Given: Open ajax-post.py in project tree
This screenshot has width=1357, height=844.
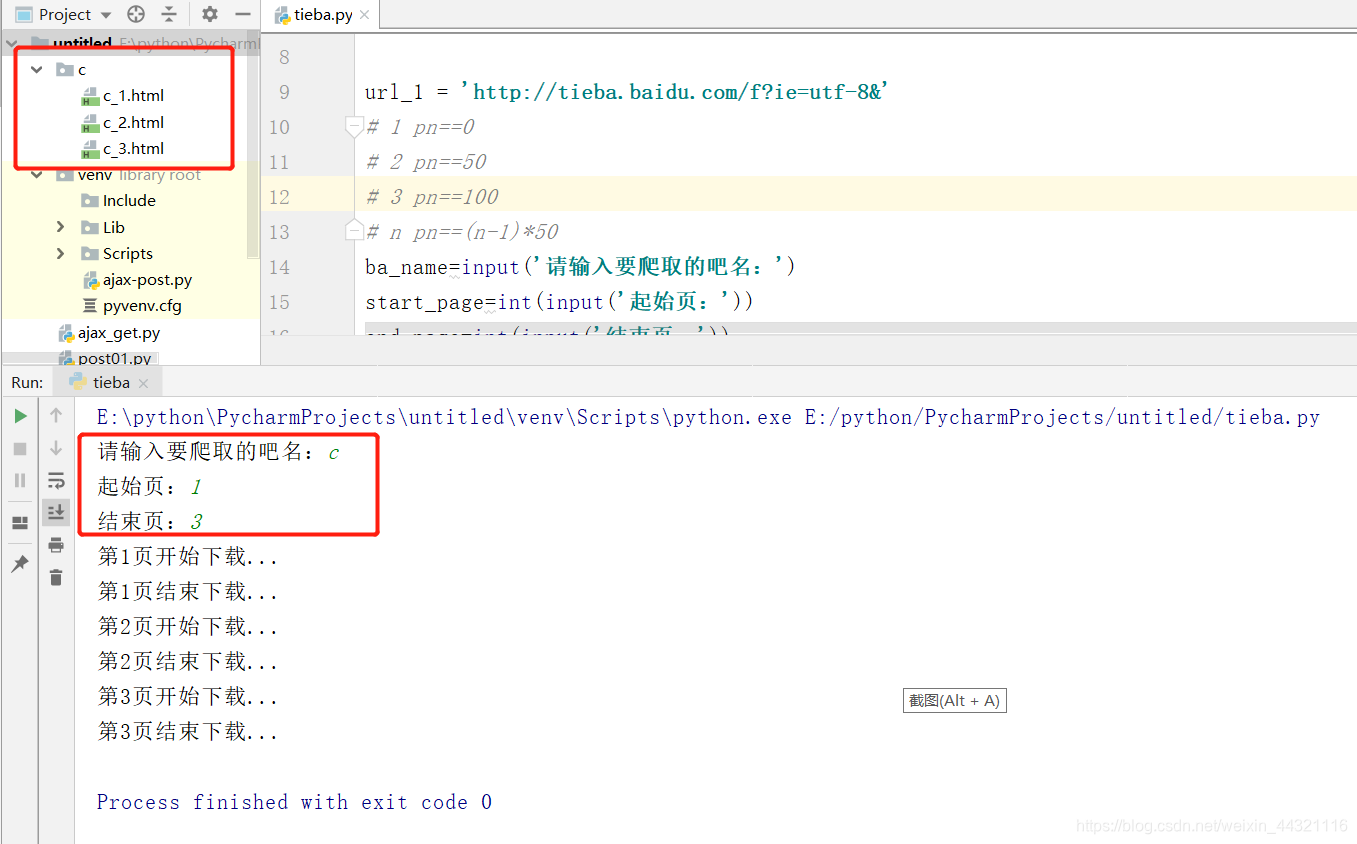Looking at the screenshot, I should [x=147, y=280].
